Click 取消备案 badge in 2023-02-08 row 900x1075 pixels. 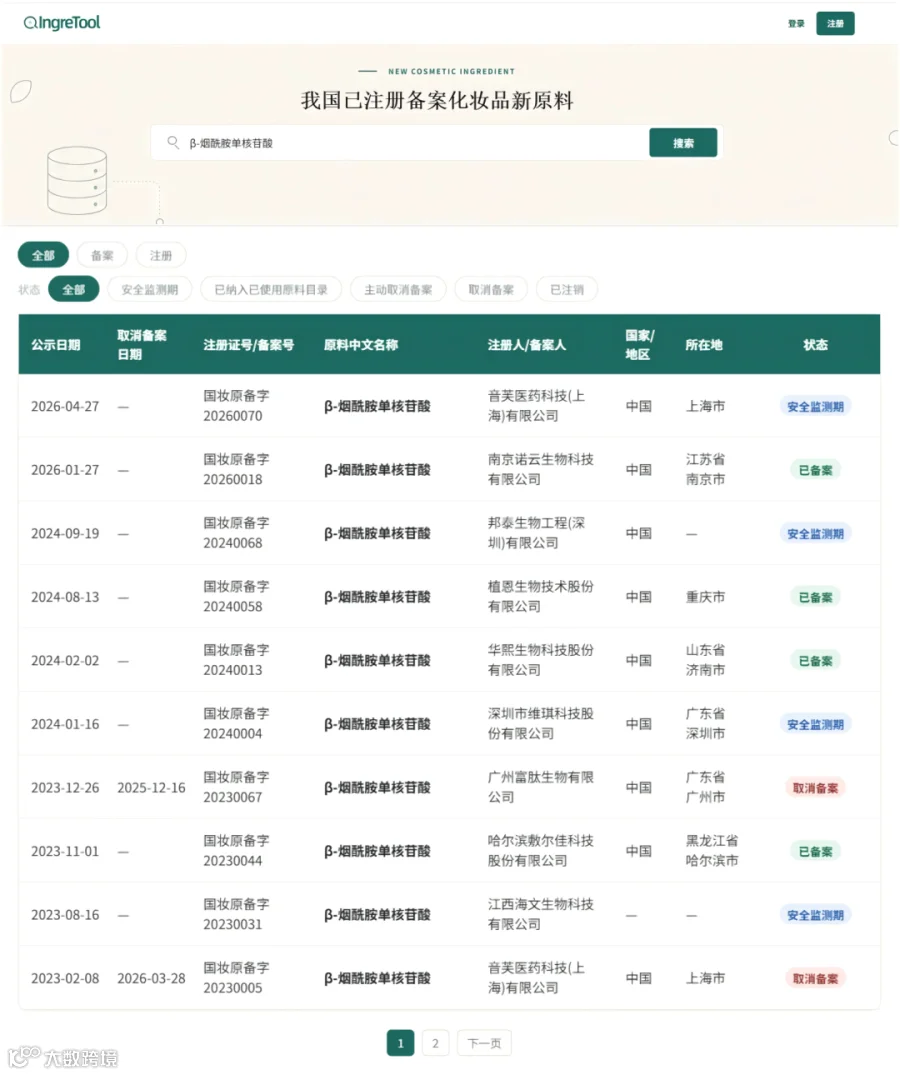pos(815,978)
